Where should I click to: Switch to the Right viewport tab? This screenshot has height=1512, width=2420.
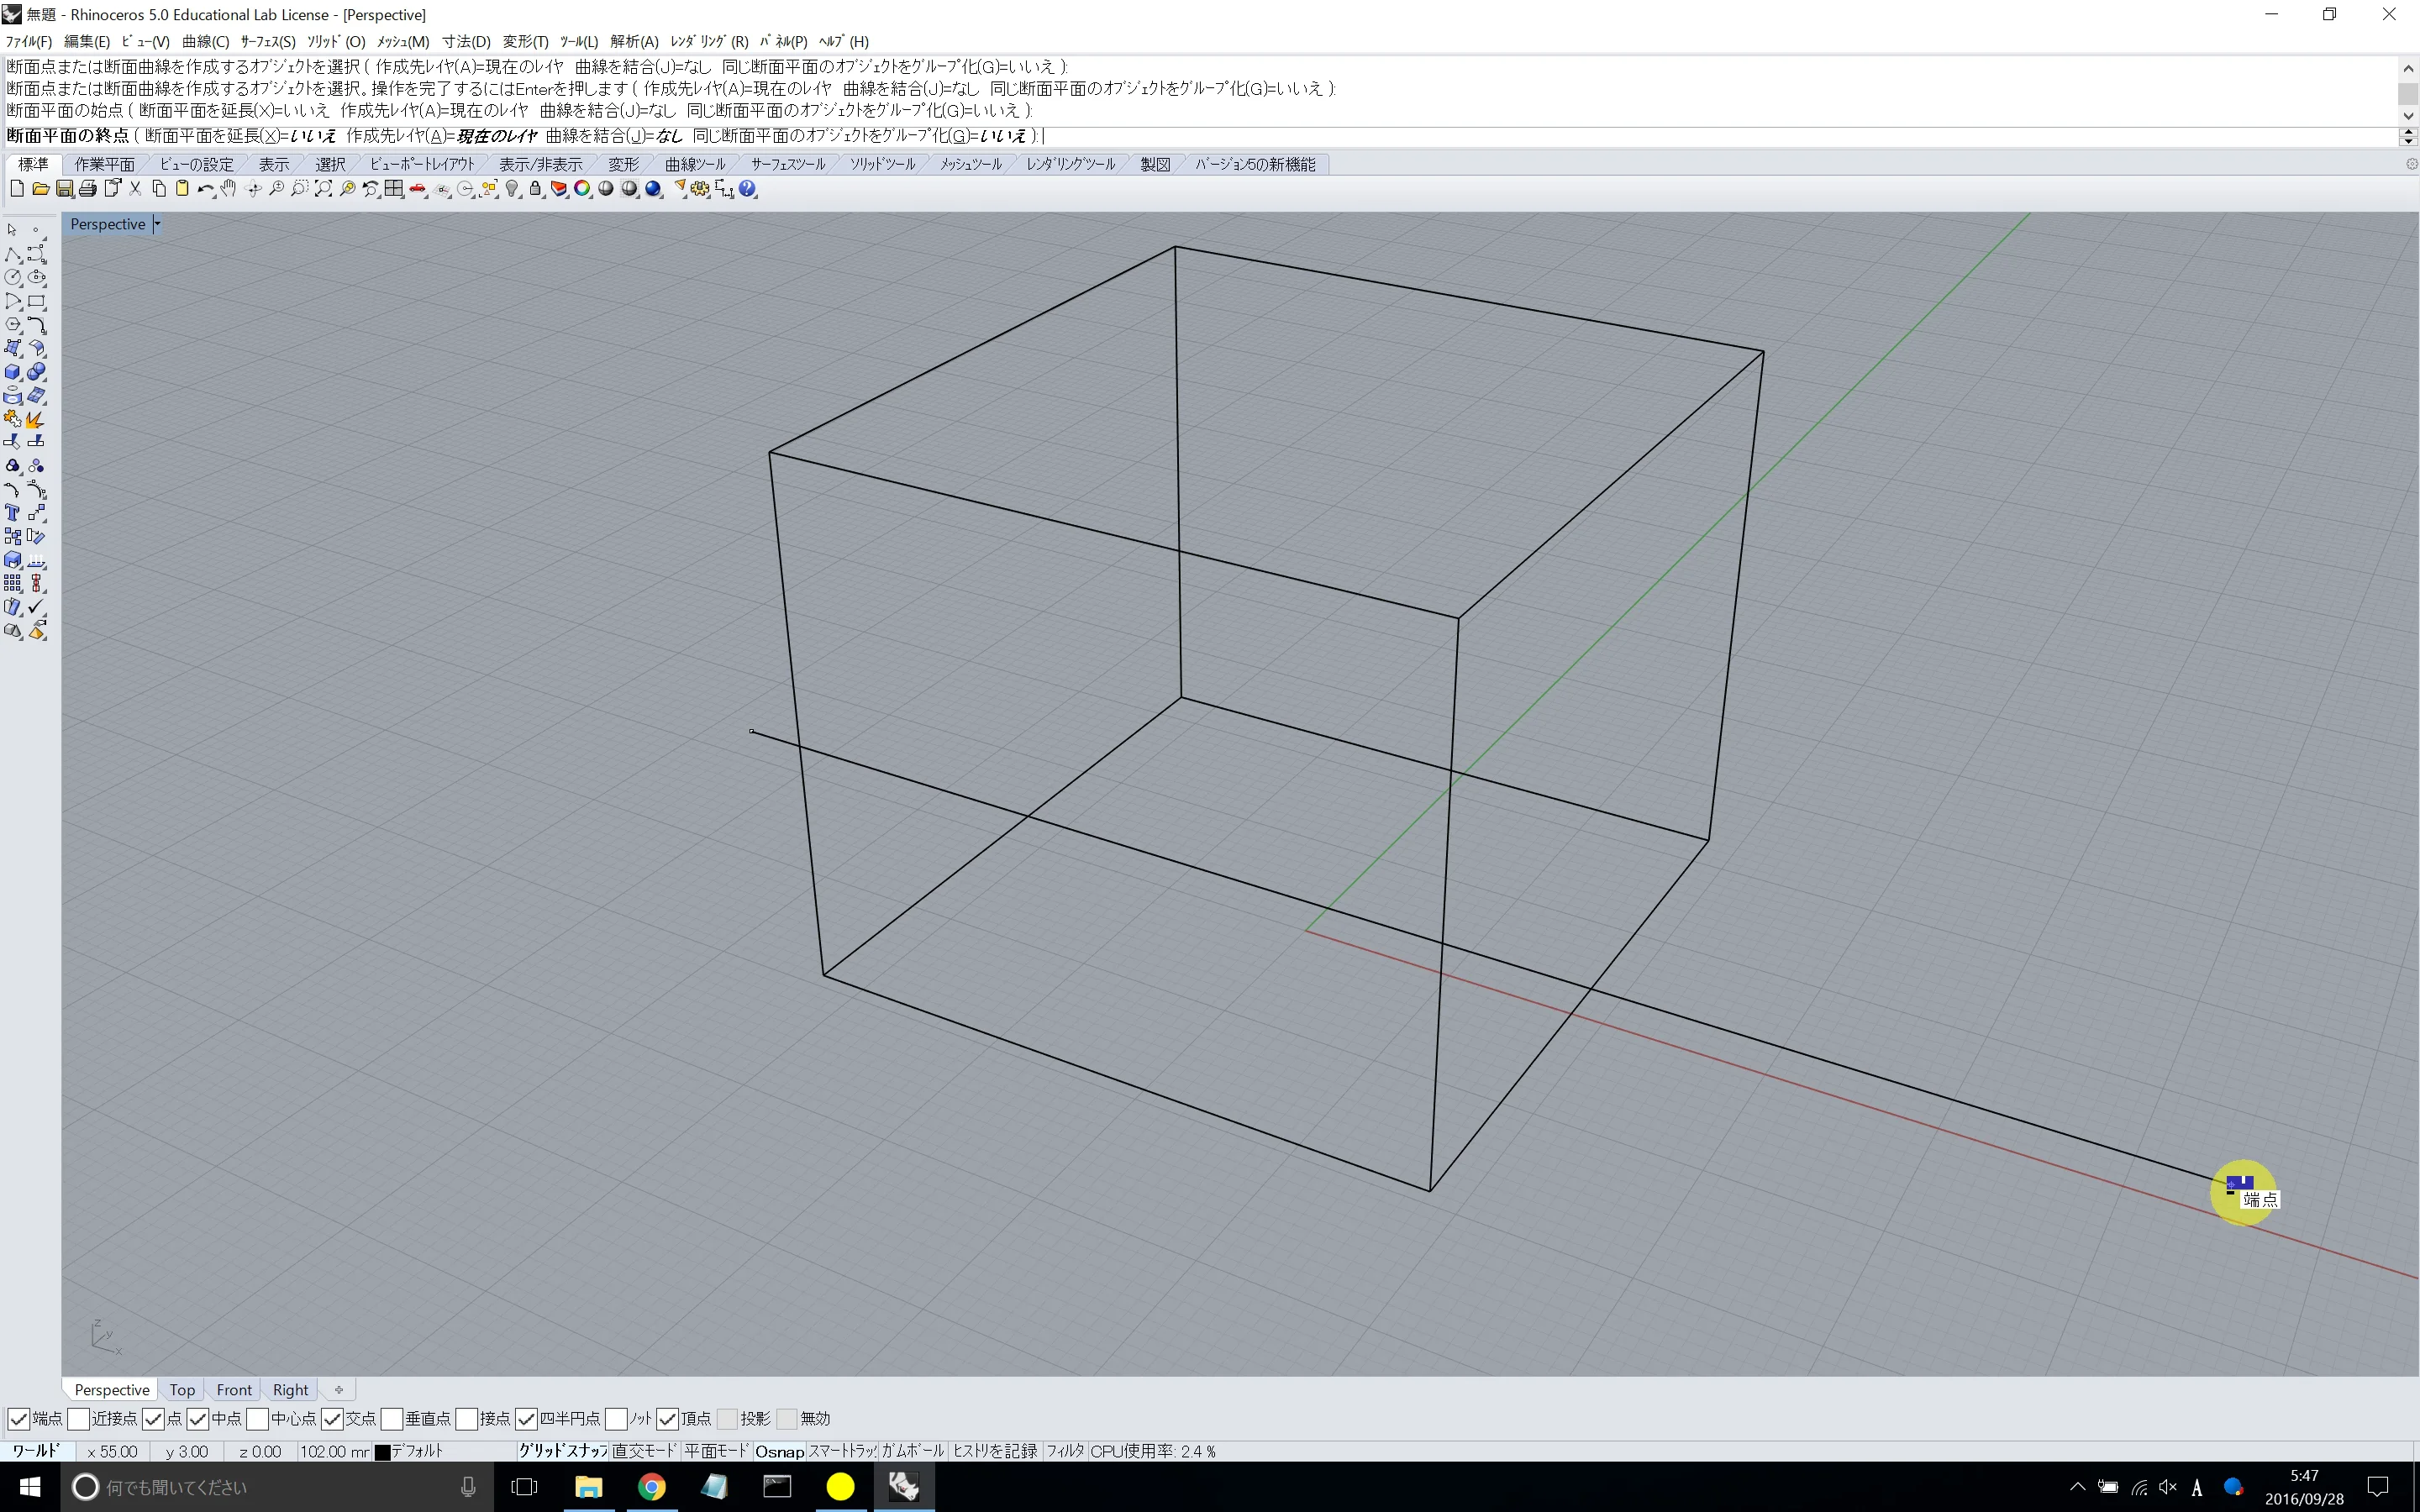coord(290,1389)
